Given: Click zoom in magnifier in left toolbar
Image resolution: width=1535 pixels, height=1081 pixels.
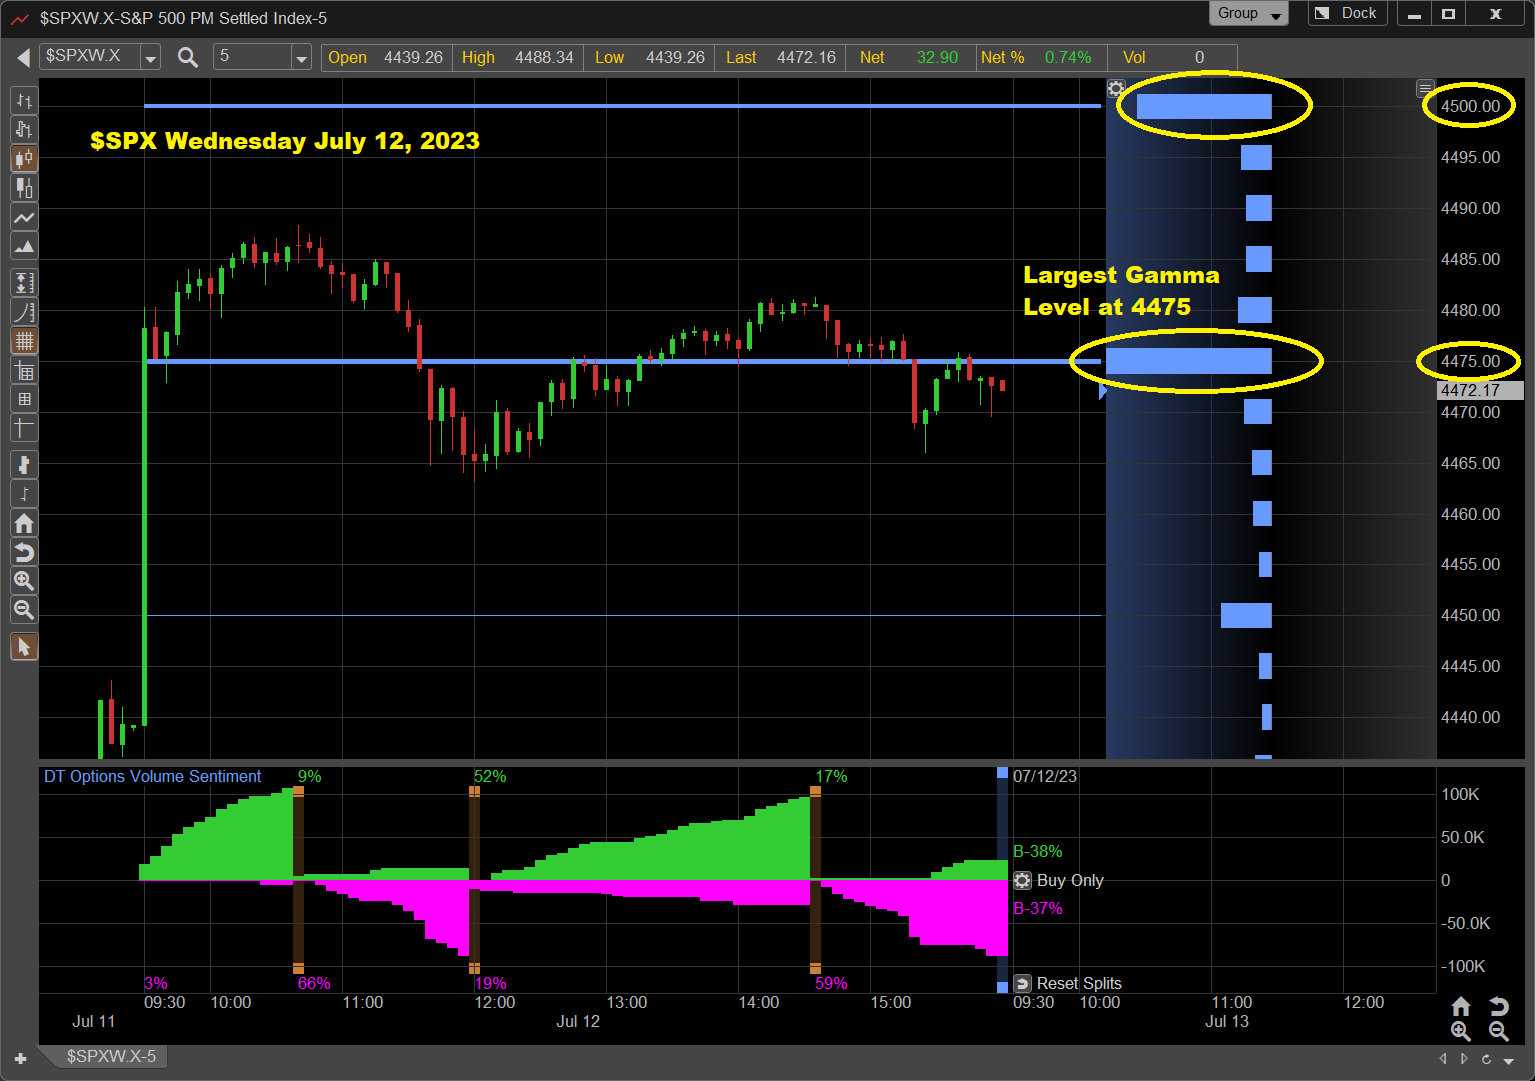Looking at the screenshot, I should 24,581.
